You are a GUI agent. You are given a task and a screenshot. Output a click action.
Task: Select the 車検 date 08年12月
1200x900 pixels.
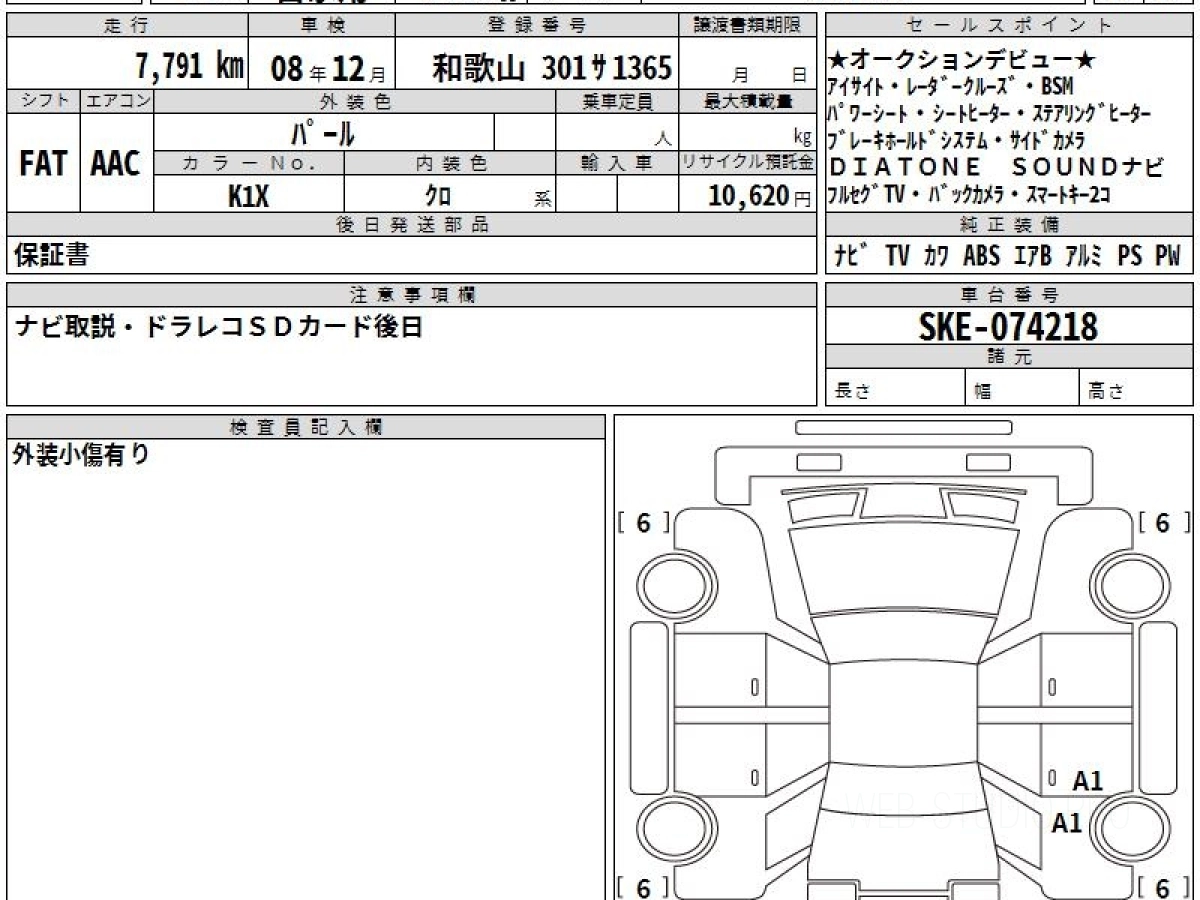[328, 69]
